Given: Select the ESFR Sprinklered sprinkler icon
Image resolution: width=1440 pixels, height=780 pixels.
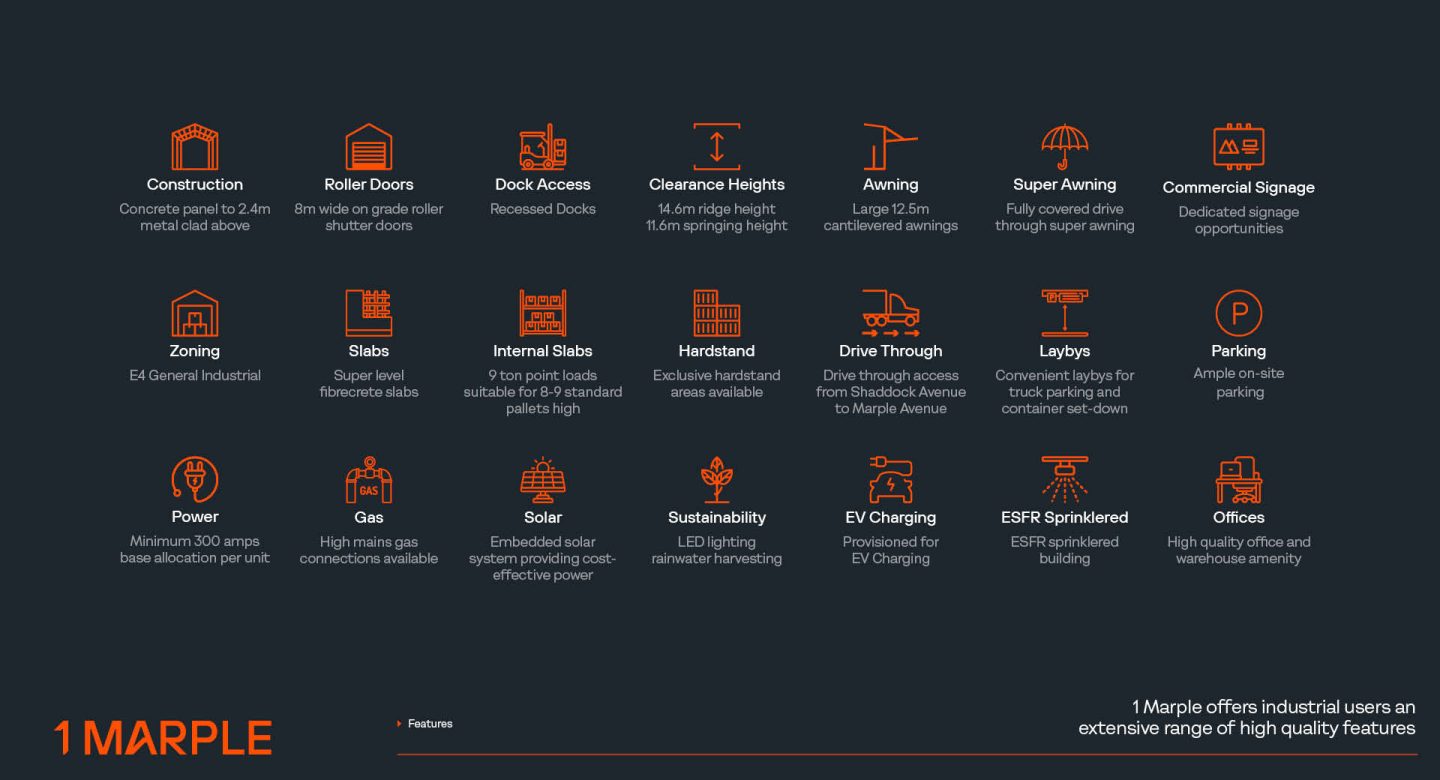Looking at the screenshot, I should (1065, 480).
